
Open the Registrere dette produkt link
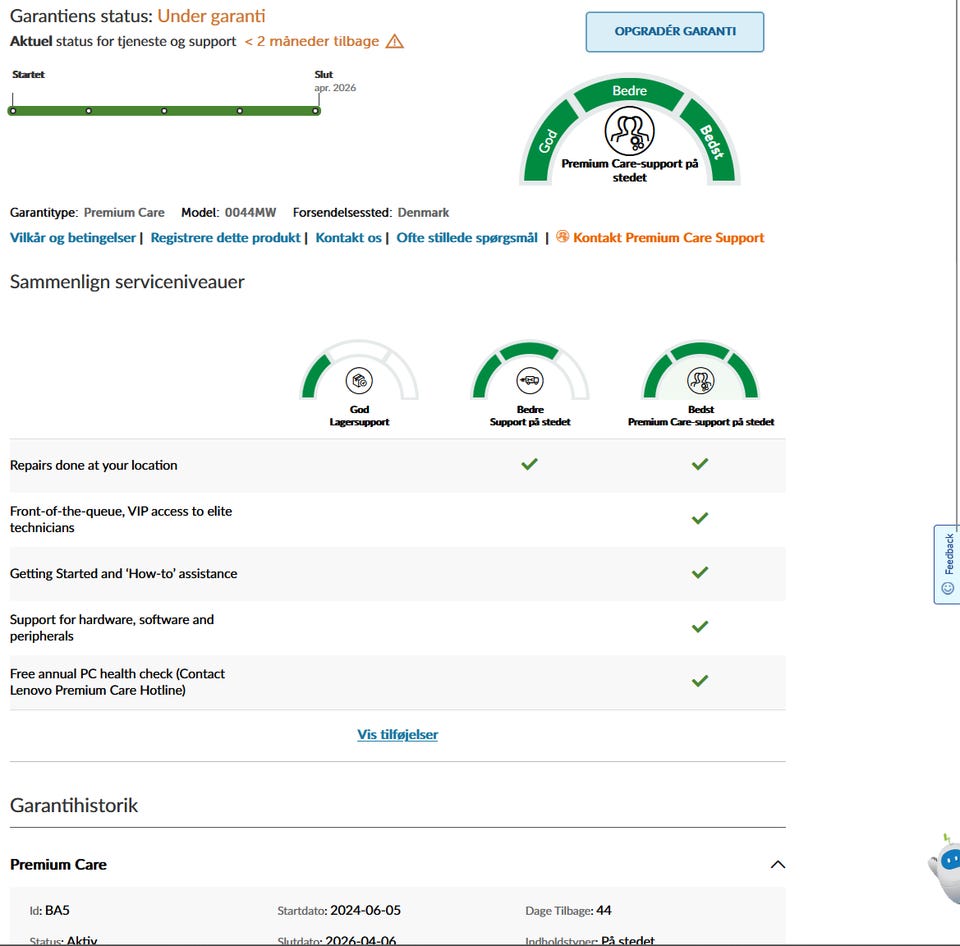pos(225,238)
